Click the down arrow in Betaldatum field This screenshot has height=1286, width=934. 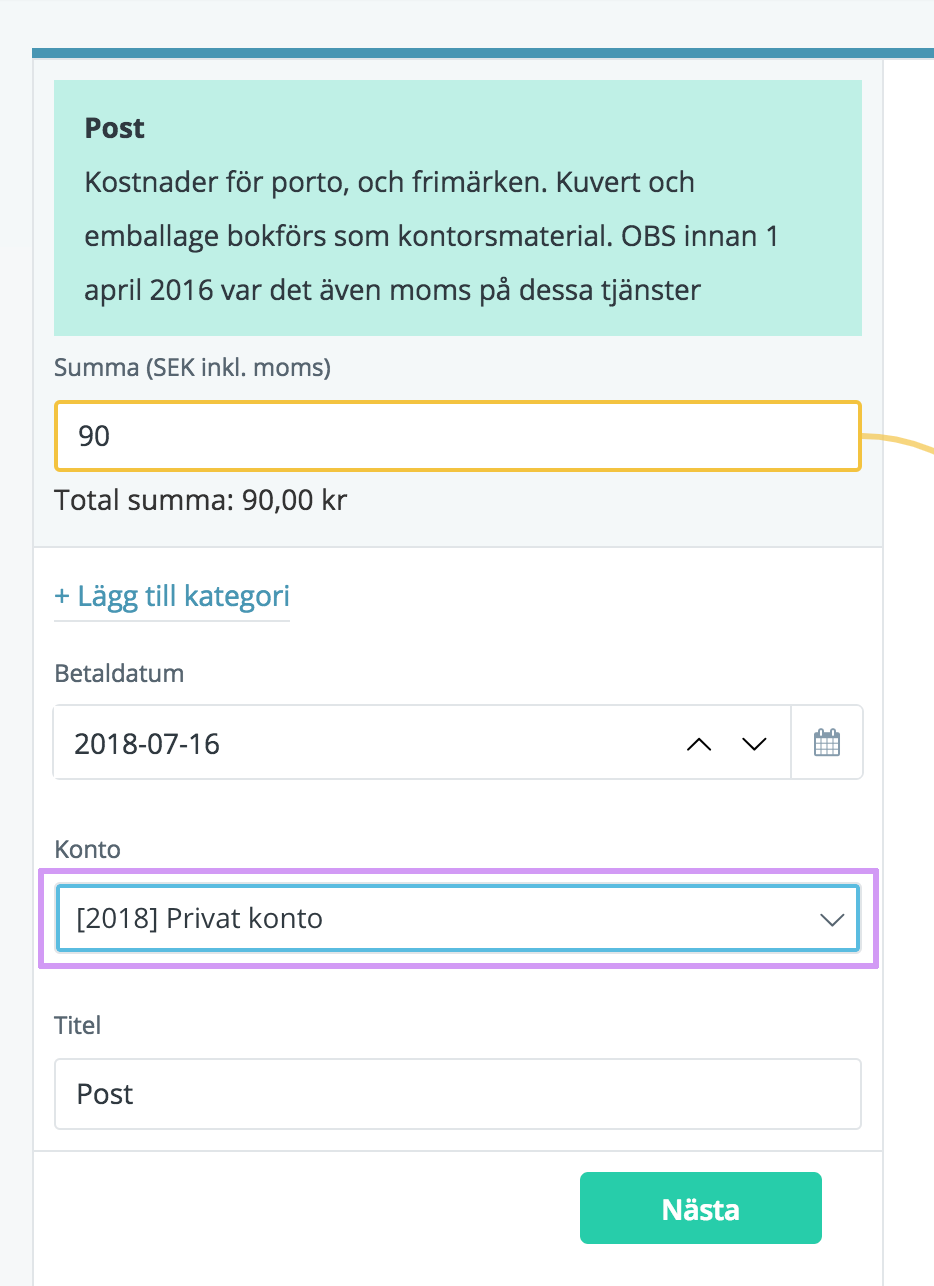coord(753,743)
